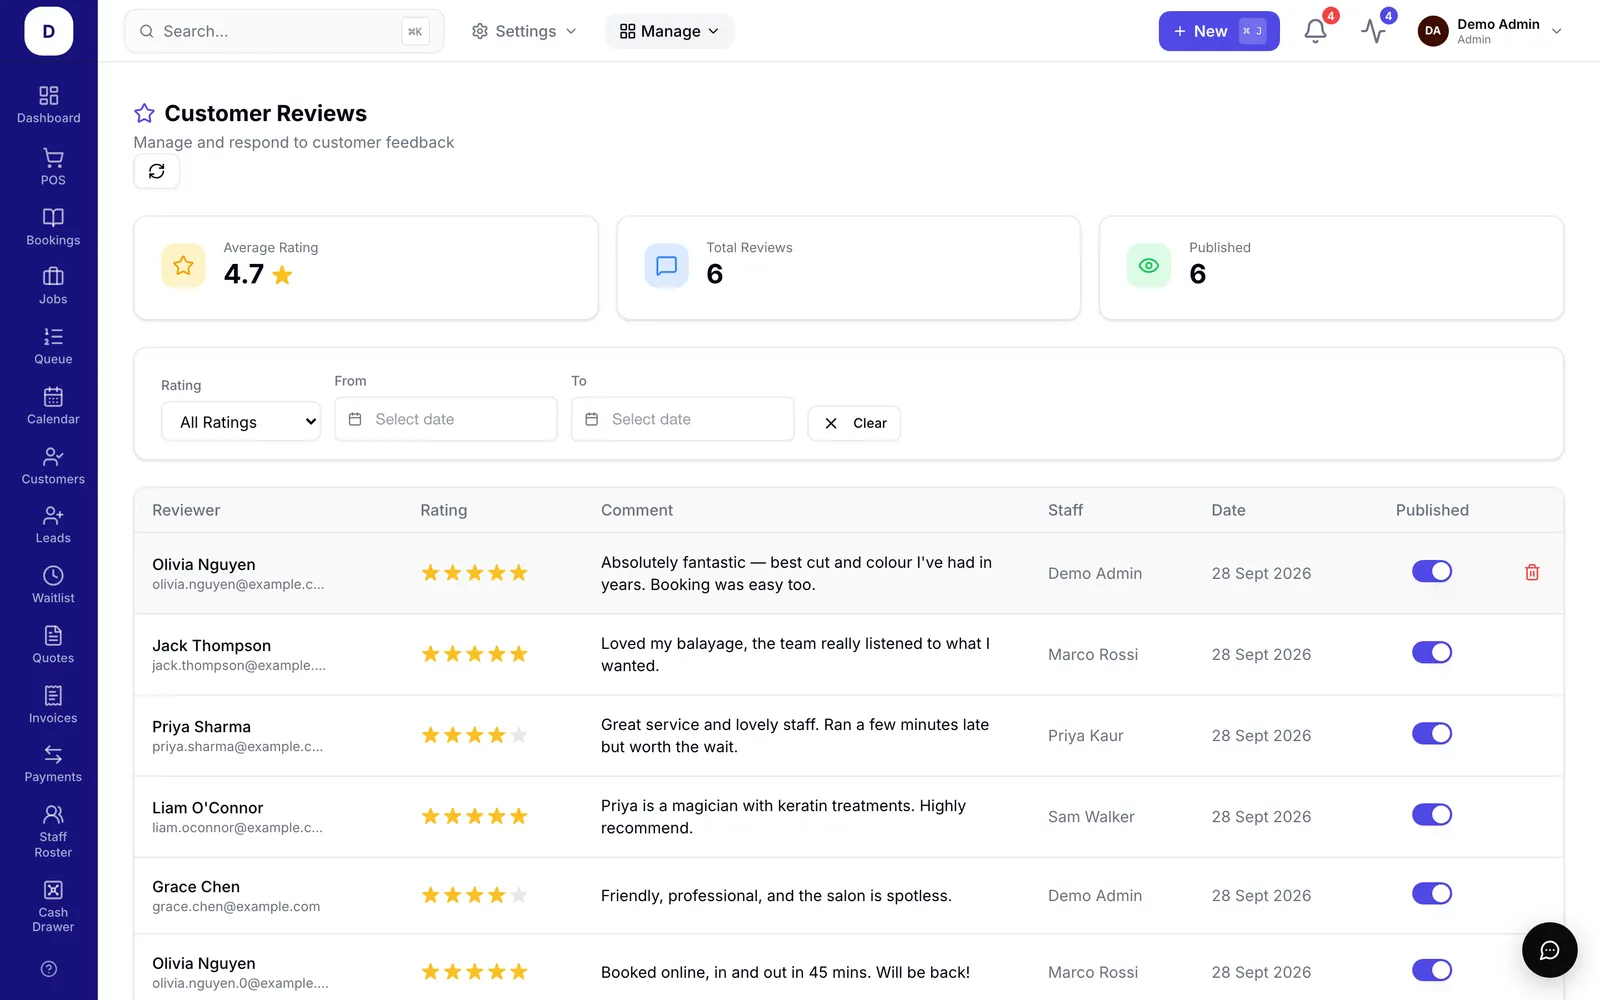
Task: Clear the review filters
Action: pos(854,423)
